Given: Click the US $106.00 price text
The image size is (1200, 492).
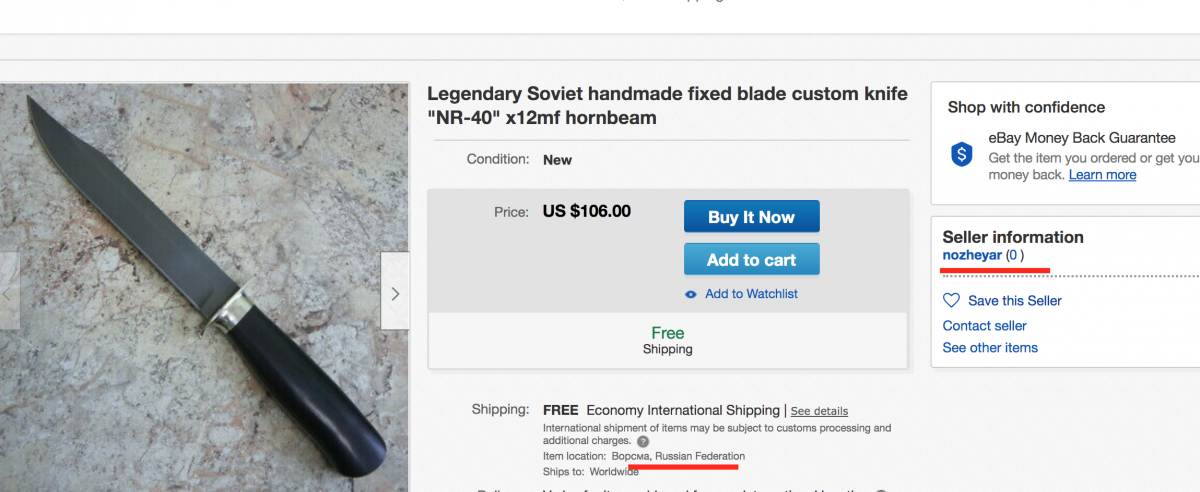Looking at the screenshot, I should pyautogui.click(x=586, y=212).
